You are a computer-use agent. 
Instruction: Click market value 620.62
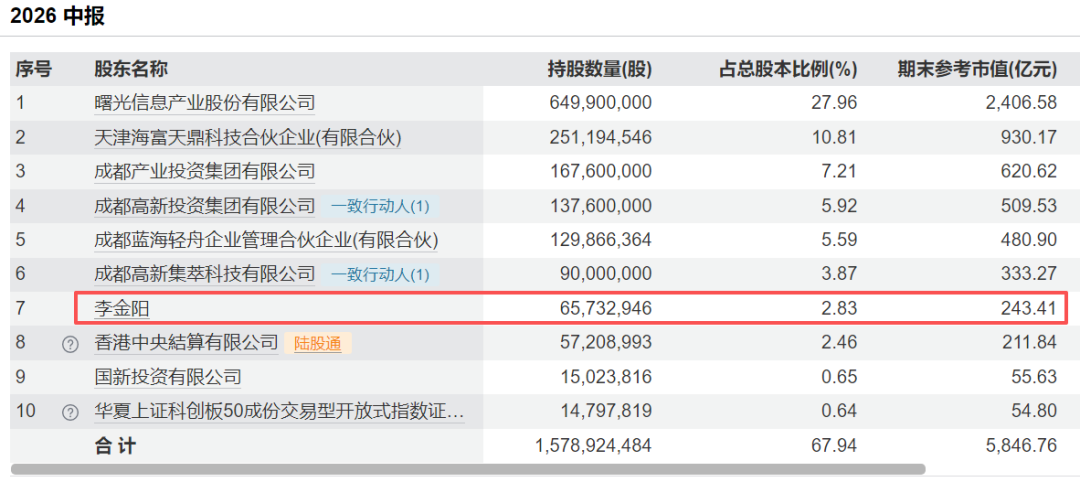pos(1029,171)
